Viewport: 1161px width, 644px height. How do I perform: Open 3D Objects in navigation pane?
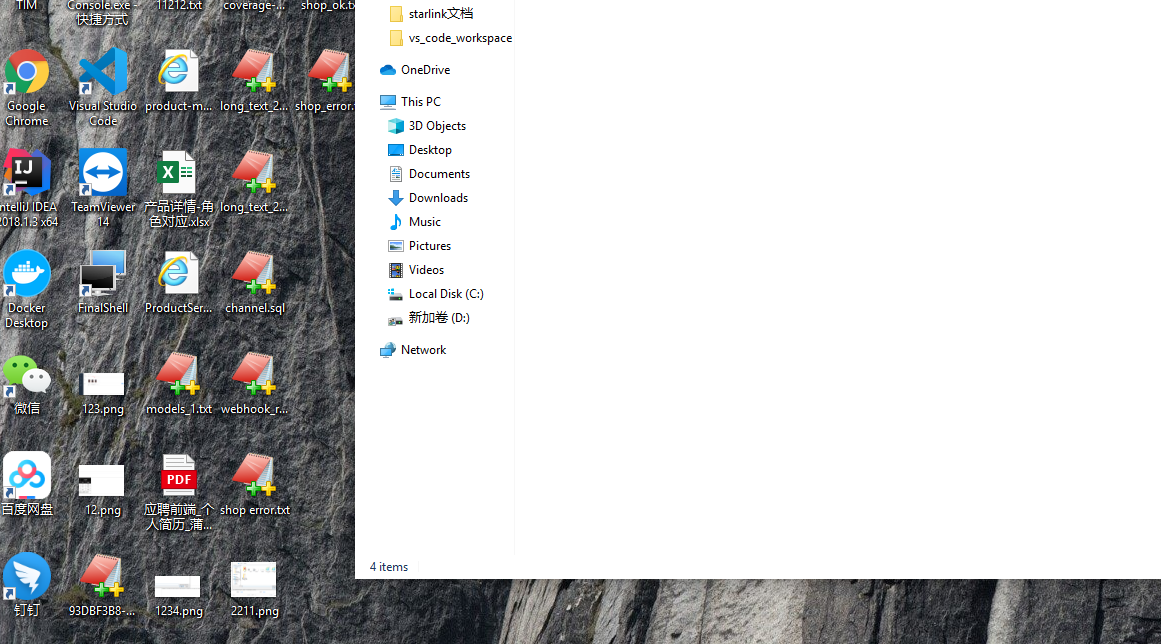click(427, 126)
